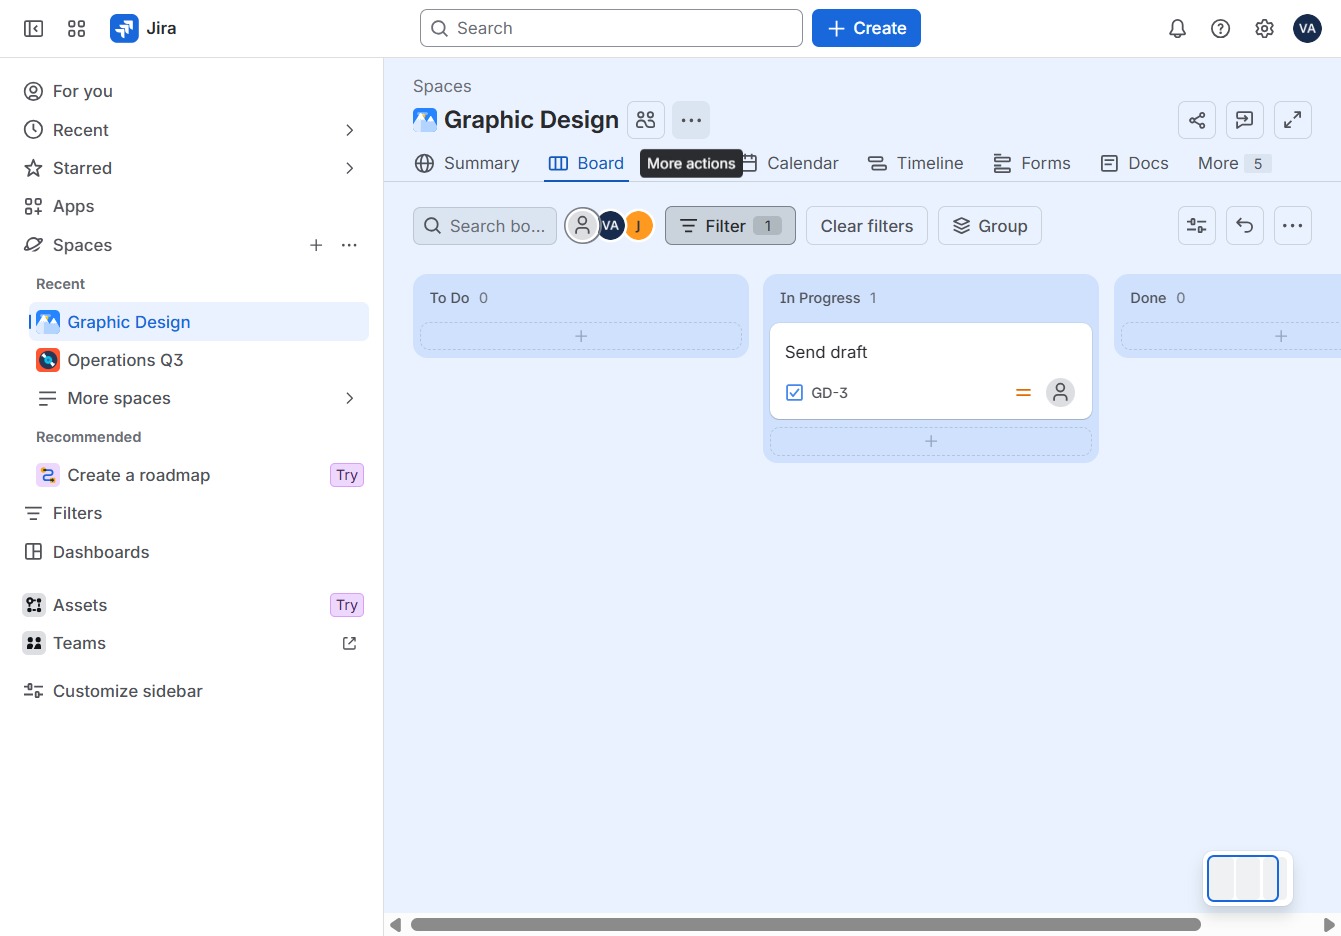Image resolution: width=1341 pixels, height=936 pixels.
Task: Collapse sidebar using top-left panel icon
Action: 33,29
